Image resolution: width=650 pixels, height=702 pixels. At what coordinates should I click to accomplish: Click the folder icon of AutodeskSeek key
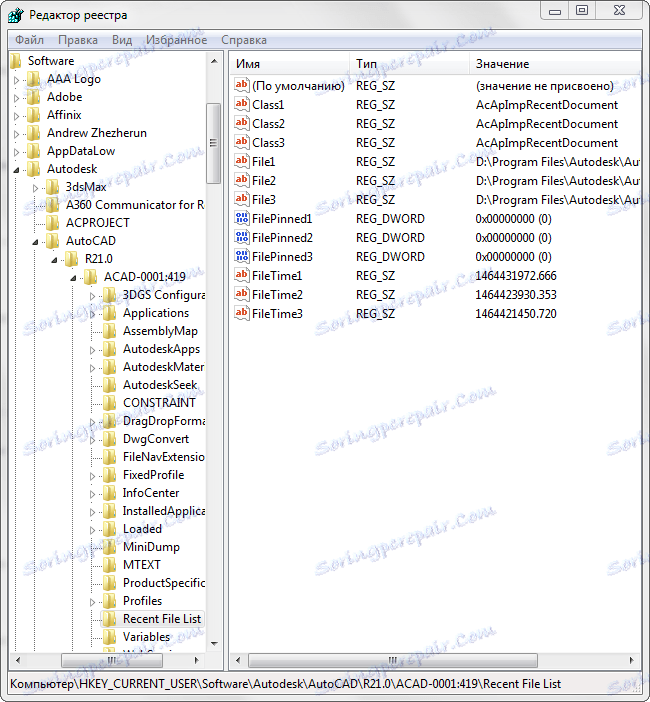click(x=110, y=385)
